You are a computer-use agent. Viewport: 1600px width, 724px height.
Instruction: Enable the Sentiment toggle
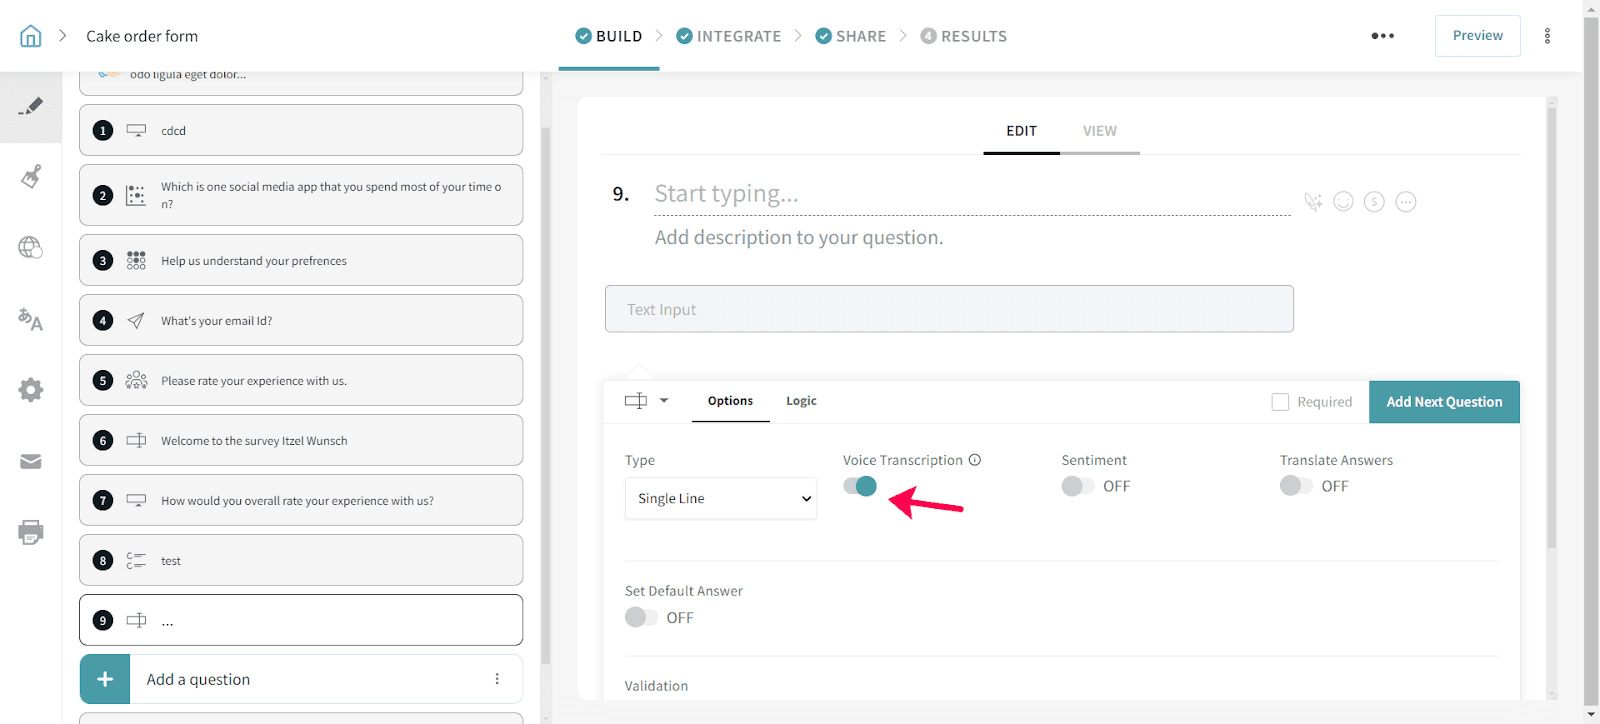(1078, 486)
